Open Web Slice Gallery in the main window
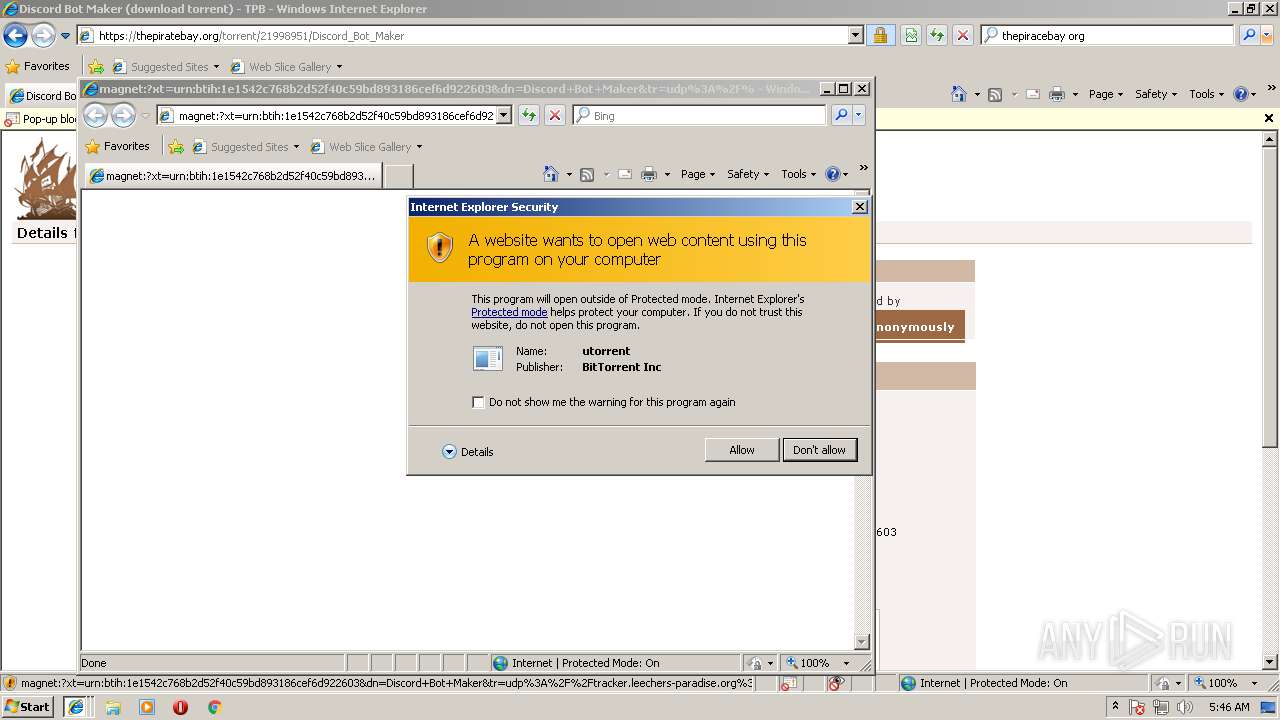The height and width of the screenshot is (720, 1280). tap(289, 67)
